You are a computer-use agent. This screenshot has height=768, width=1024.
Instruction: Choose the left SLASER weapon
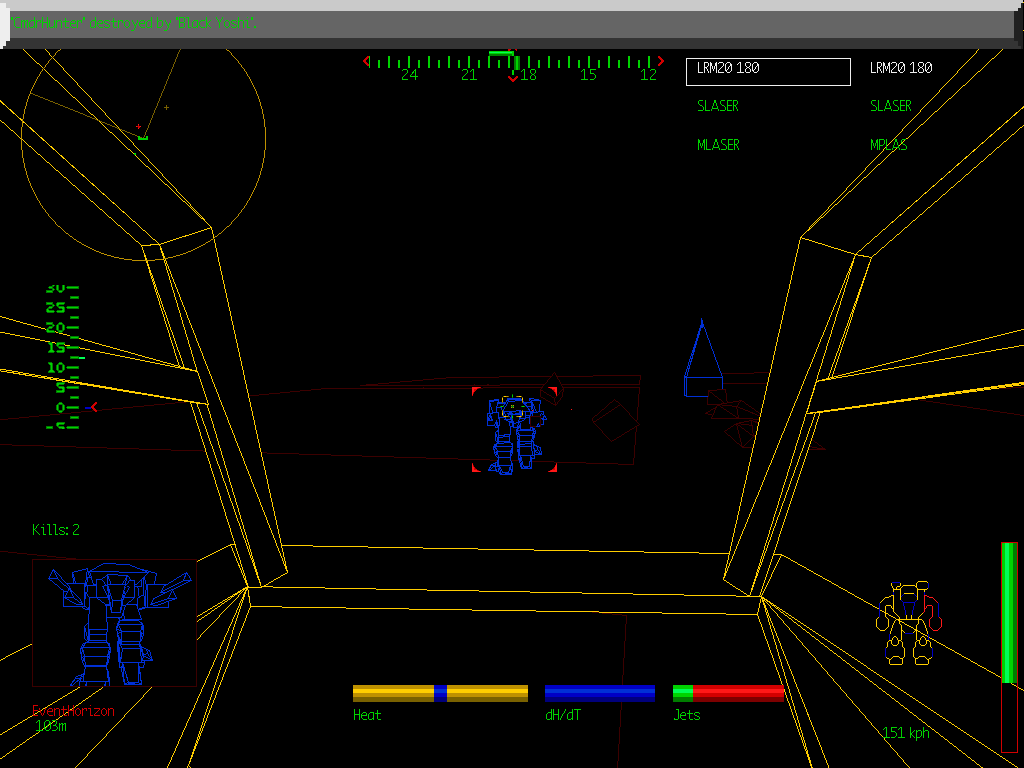[718, 106]
